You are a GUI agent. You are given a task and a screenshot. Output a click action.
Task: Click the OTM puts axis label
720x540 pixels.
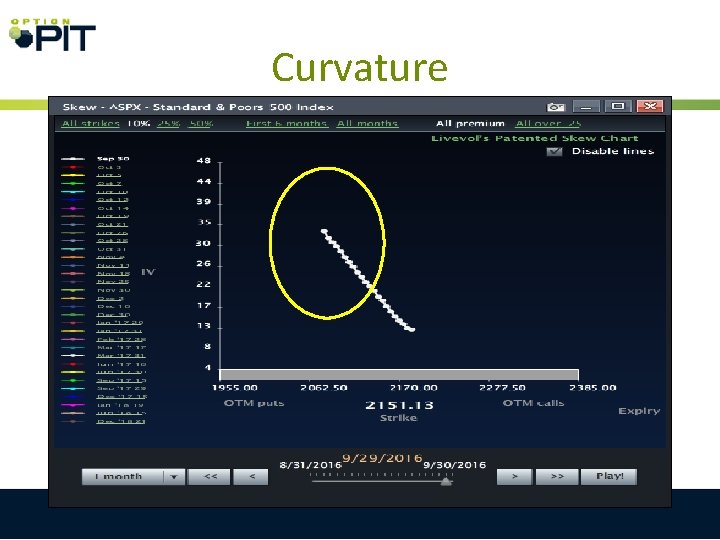254,403
